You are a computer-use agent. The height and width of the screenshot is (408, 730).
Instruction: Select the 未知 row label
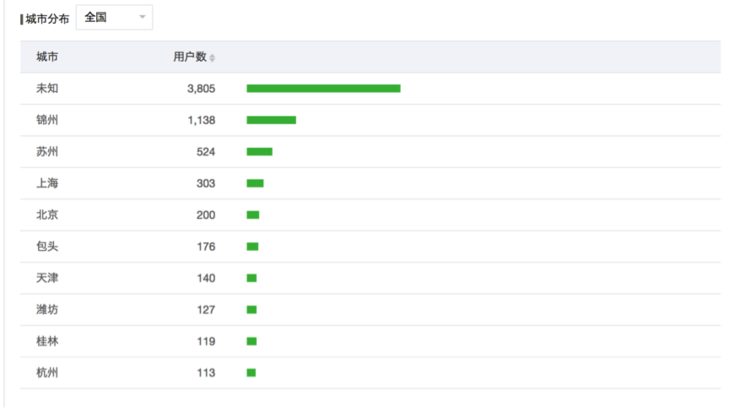coord(47,88)
